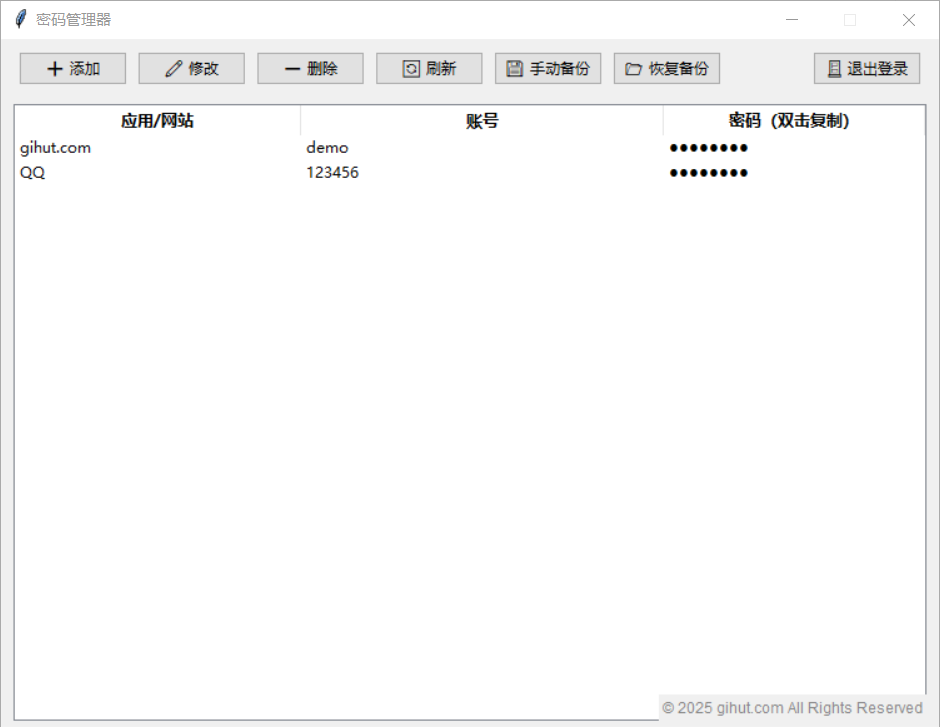Image resolution: width=940 pixels, height=727 pixels.
Task: Click the demo account cell
Action: click(327, 148)
